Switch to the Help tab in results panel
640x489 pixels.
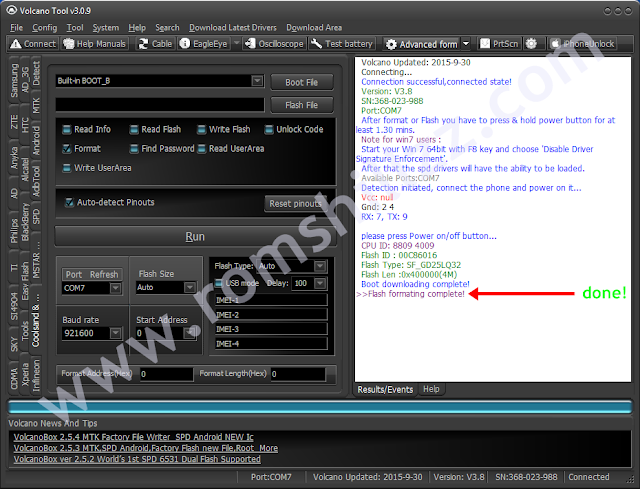tap(431, 389)
